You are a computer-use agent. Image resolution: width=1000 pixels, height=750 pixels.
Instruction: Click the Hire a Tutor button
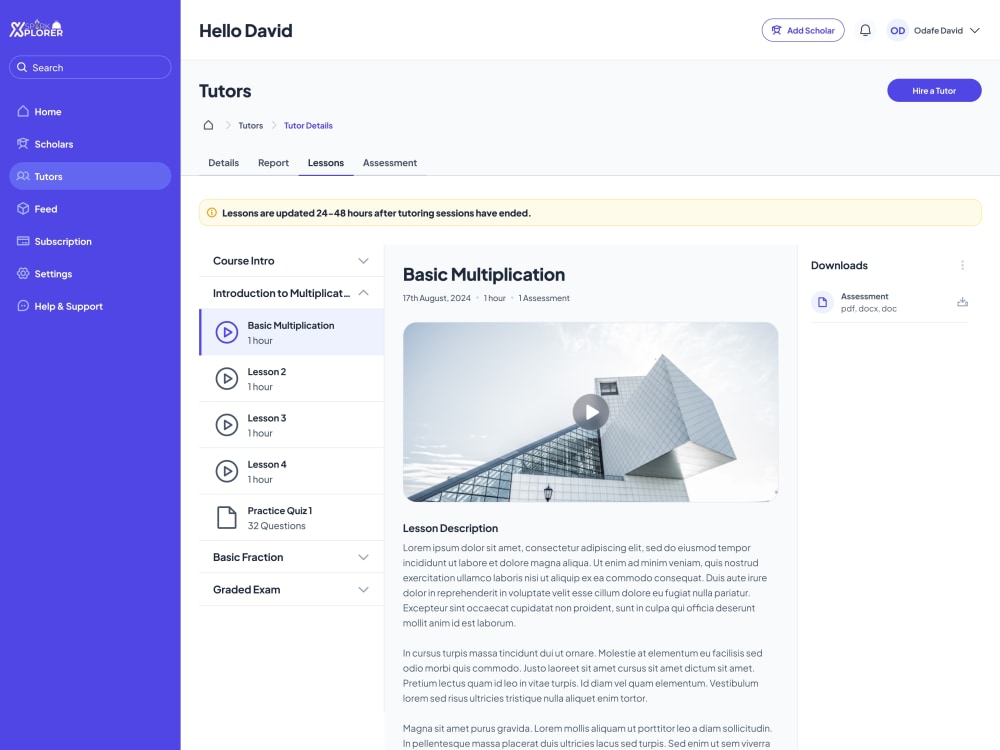(x=934, y=91)
